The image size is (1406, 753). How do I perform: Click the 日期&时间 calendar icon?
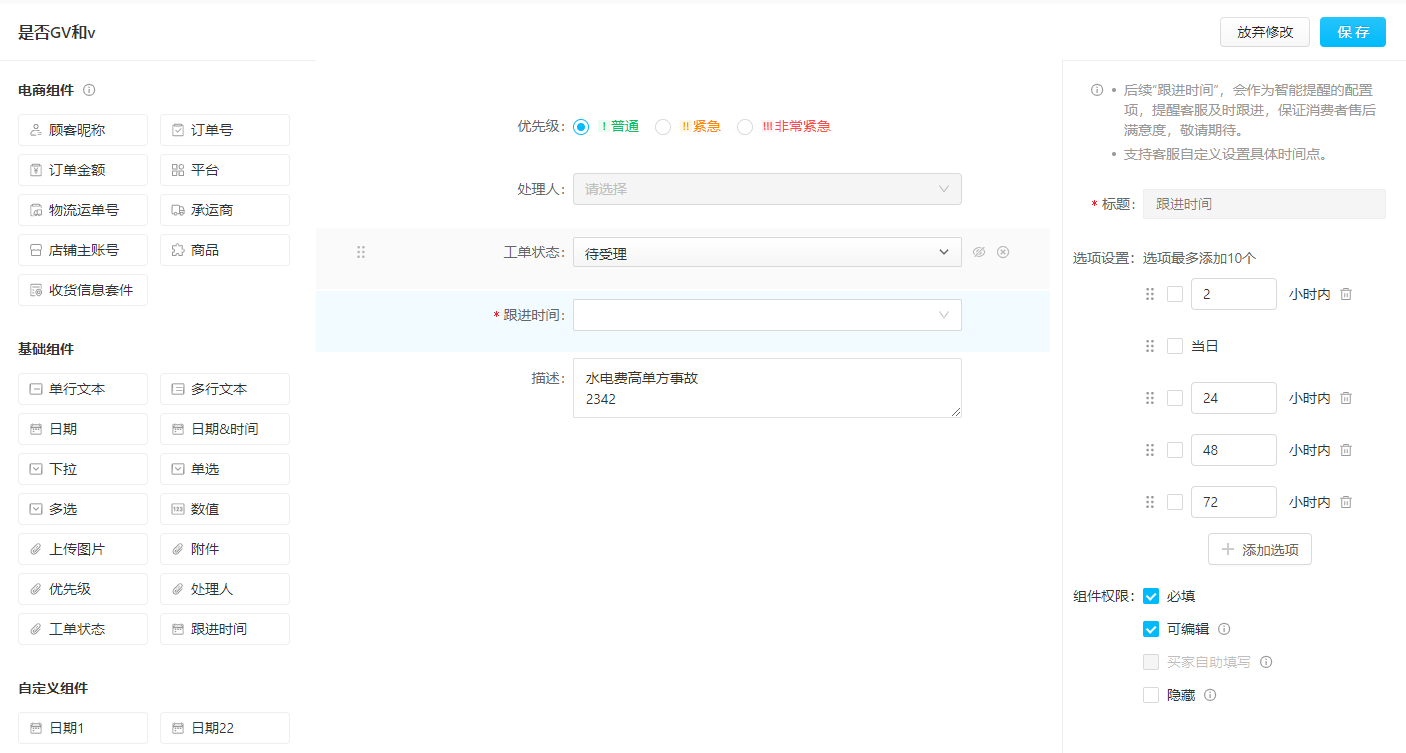coord(178,429)
